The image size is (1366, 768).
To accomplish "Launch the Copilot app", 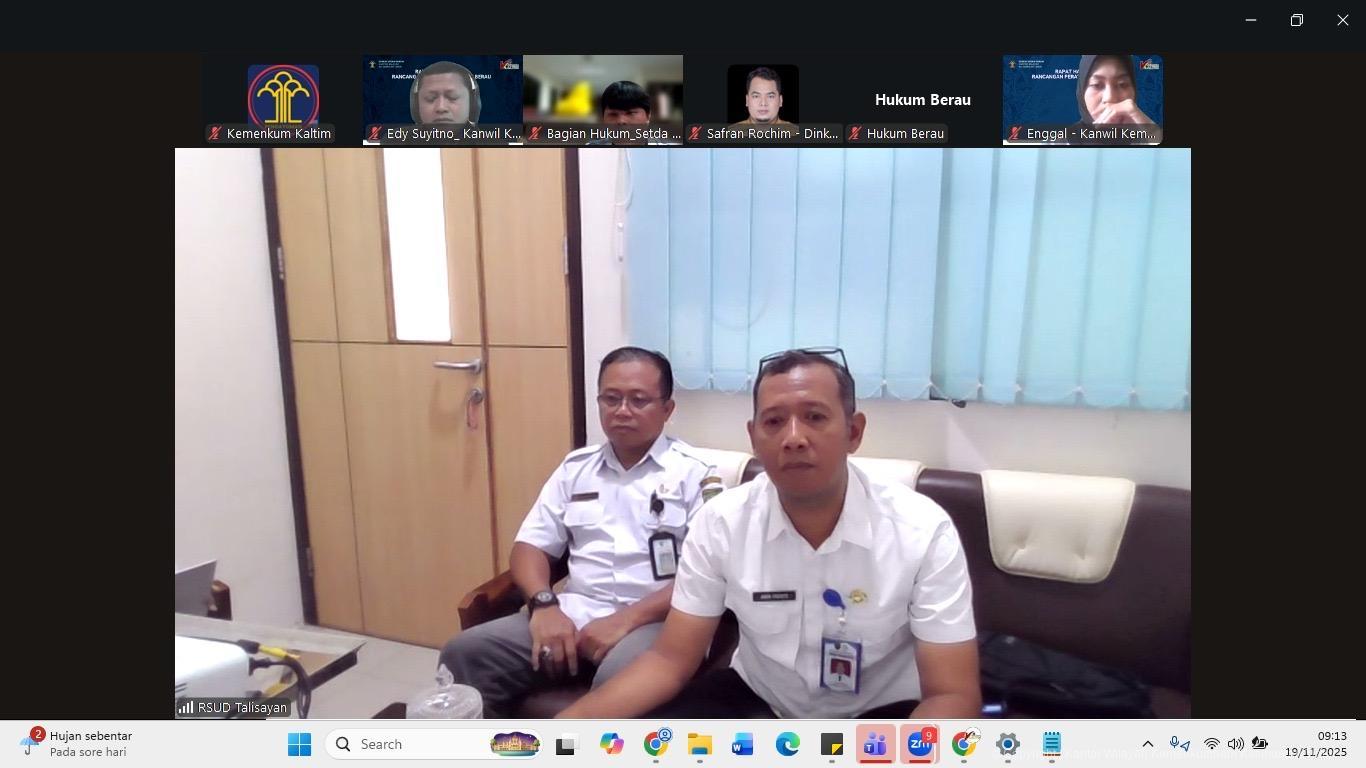I will 611,744.
